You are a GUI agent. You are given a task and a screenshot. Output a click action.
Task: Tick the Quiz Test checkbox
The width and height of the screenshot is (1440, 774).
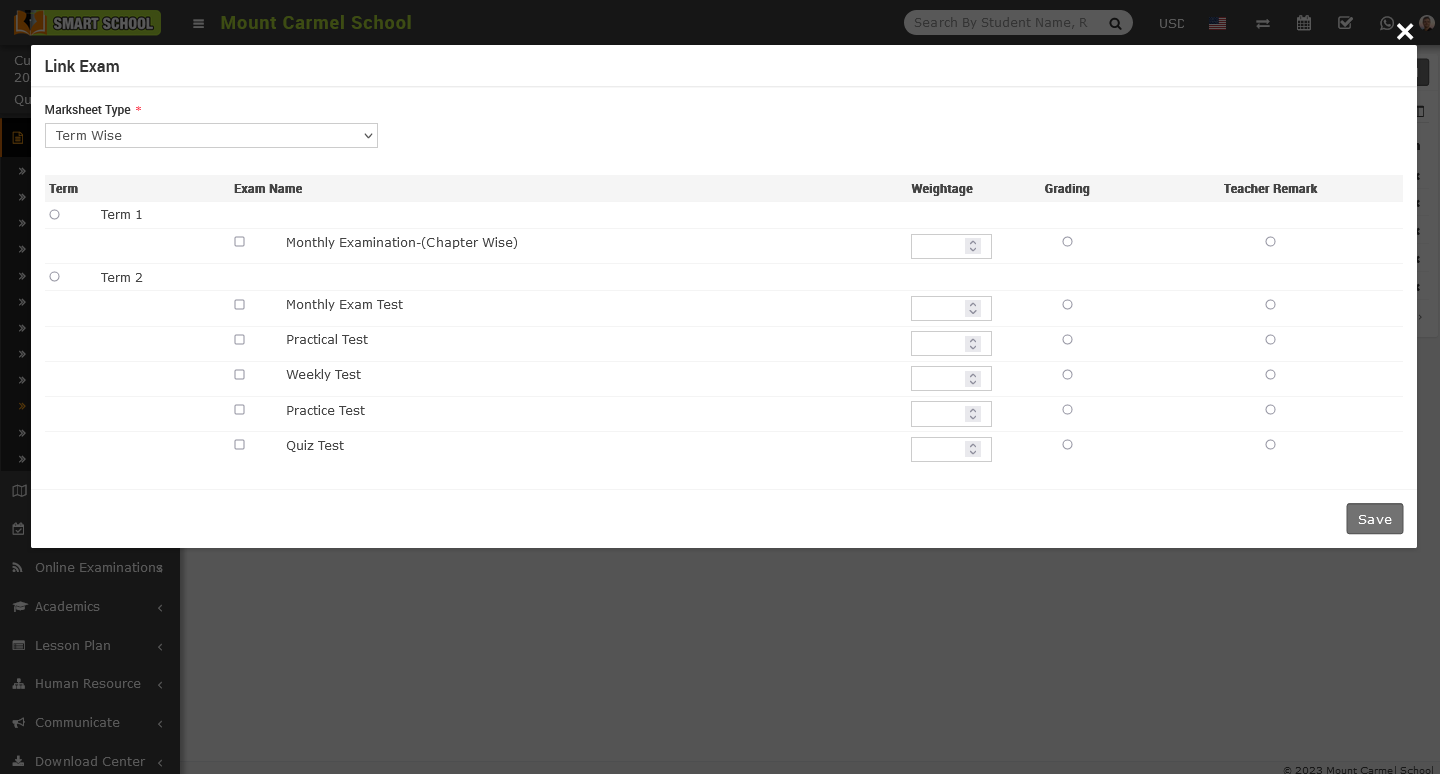[x=239, y=445]
